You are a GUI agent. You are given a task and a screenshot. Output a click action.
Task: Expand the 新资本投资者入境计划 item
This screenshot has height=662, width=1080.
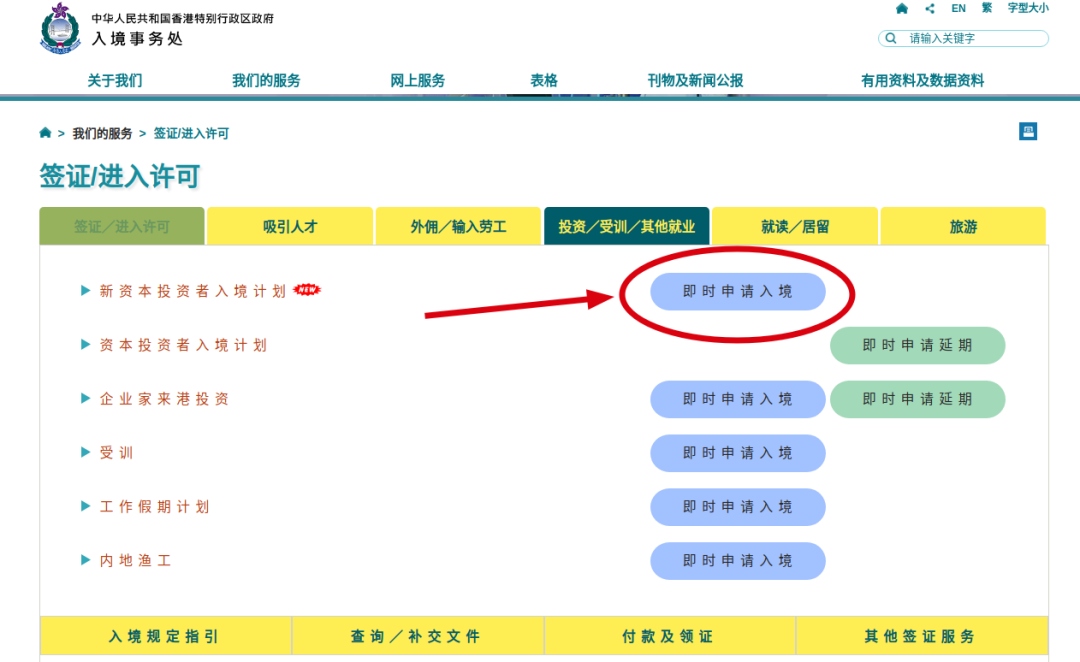pyautogui.click(x=192, y=291)
